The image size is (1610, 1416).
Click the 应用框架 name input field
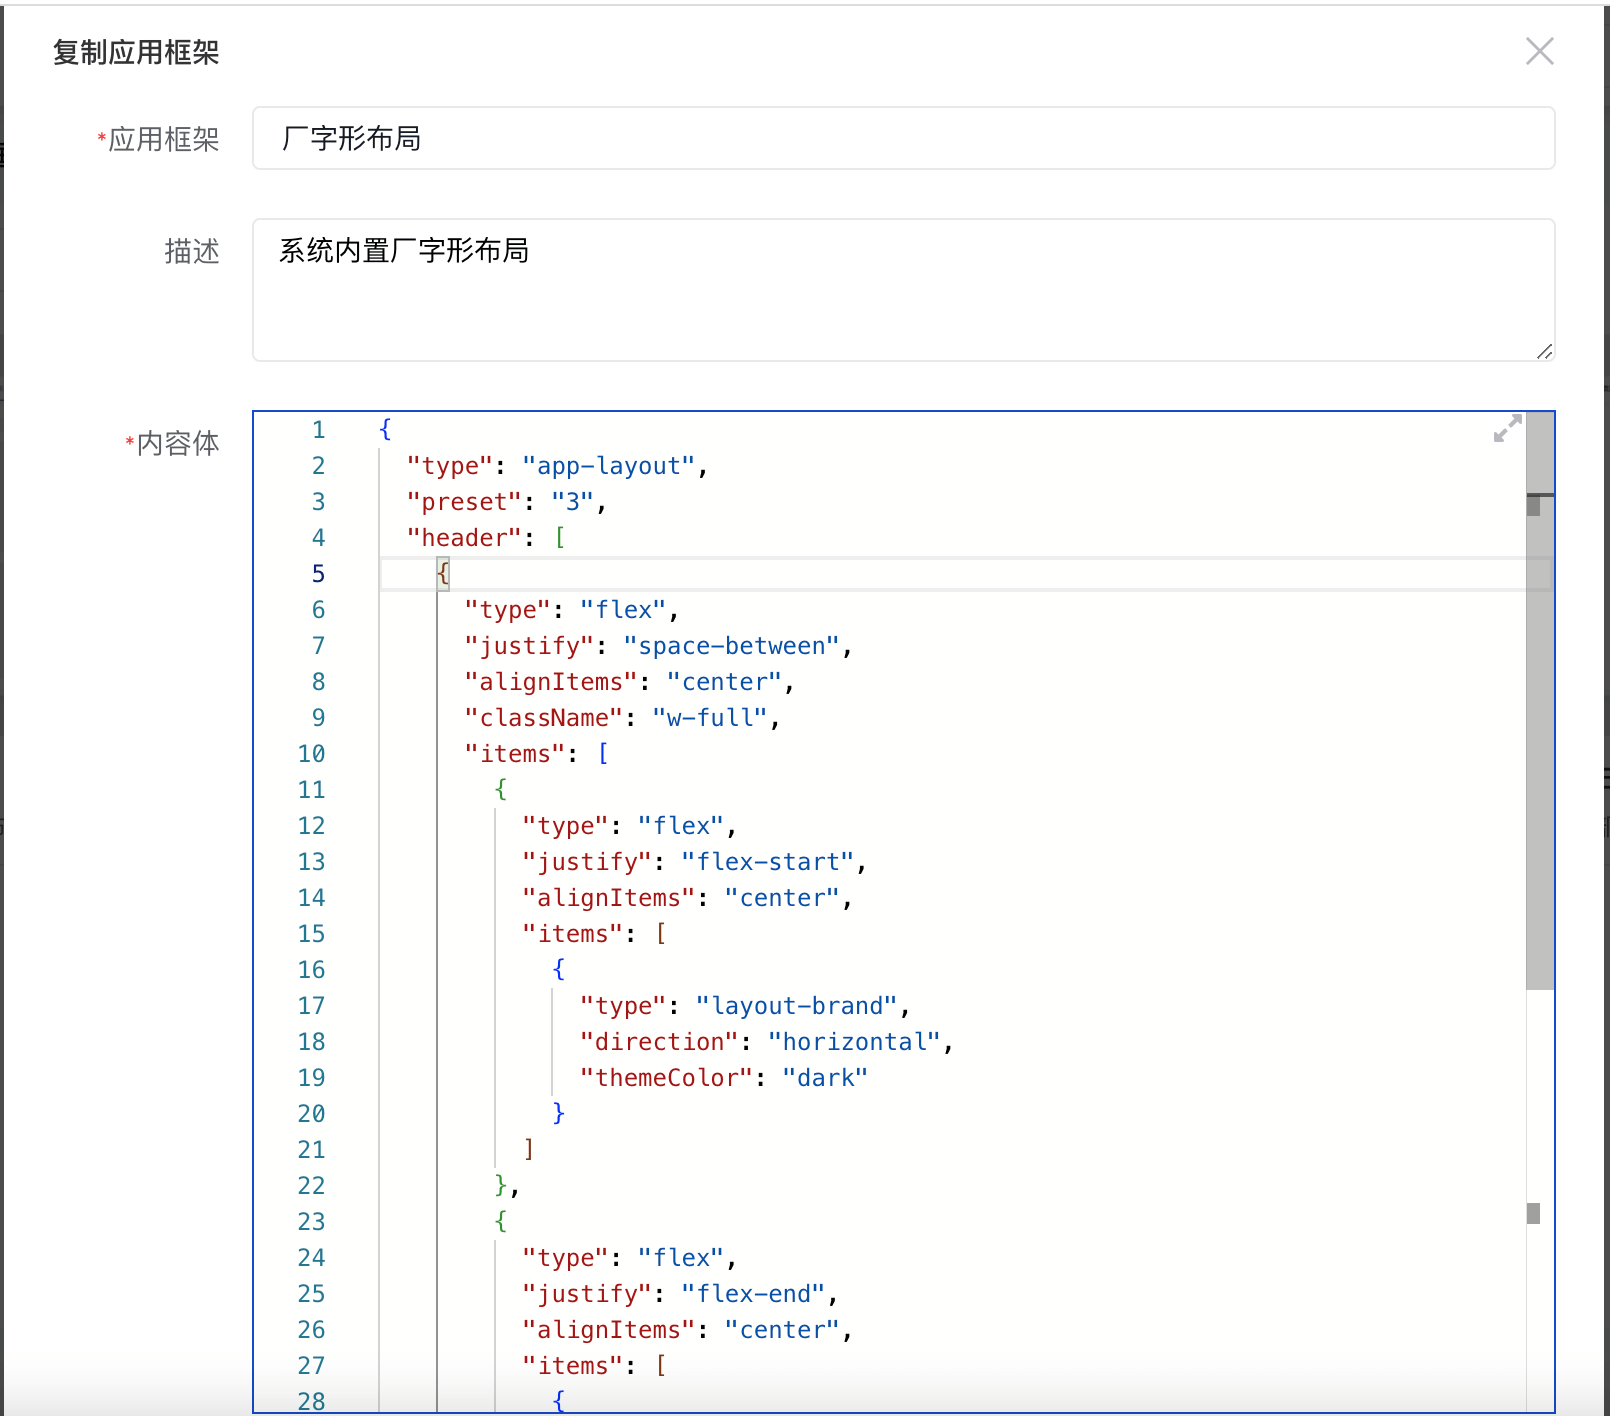(903, 138)
